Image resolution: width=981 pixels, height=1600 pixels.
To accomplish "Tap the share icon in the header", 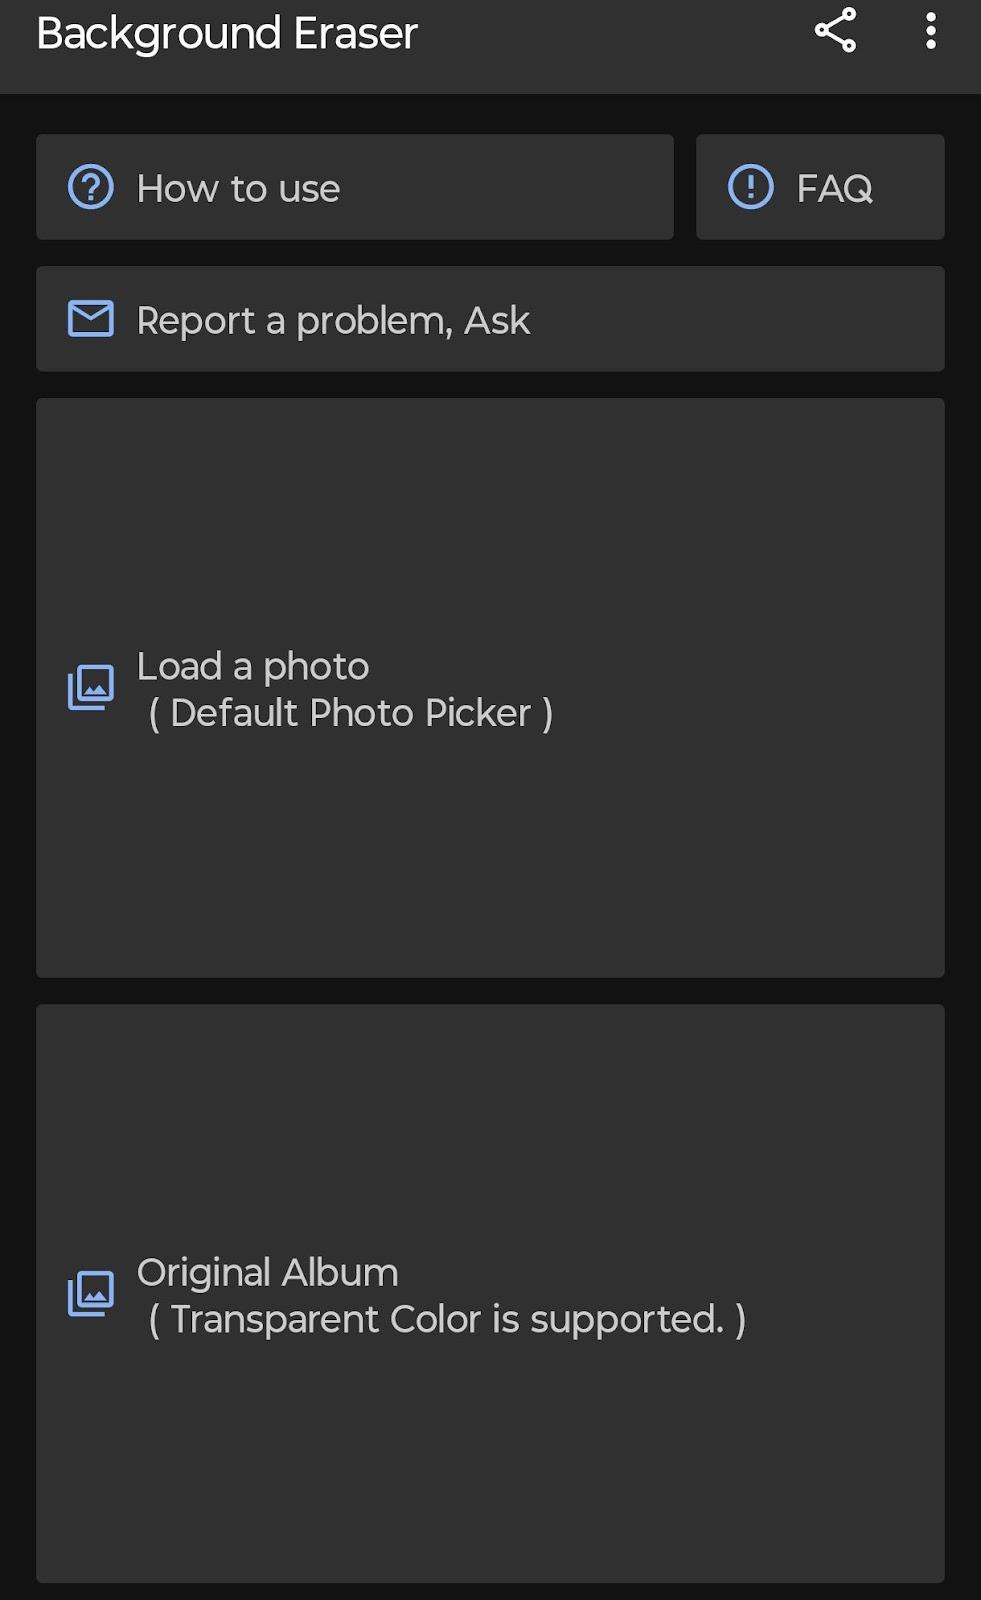I will (835, 31).
